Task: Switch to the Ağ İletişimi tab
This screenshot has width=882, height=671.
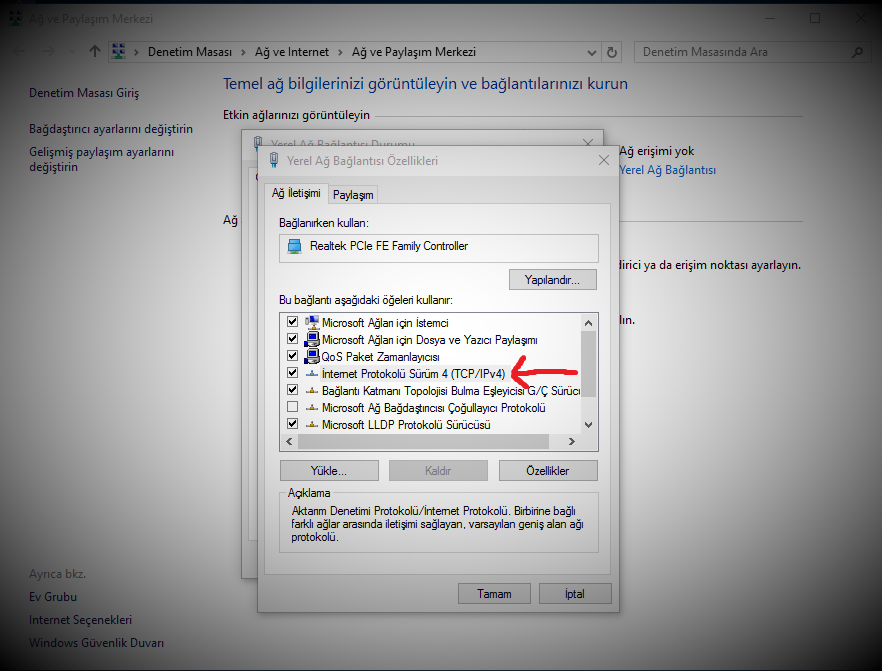Action: pos(296,193)
